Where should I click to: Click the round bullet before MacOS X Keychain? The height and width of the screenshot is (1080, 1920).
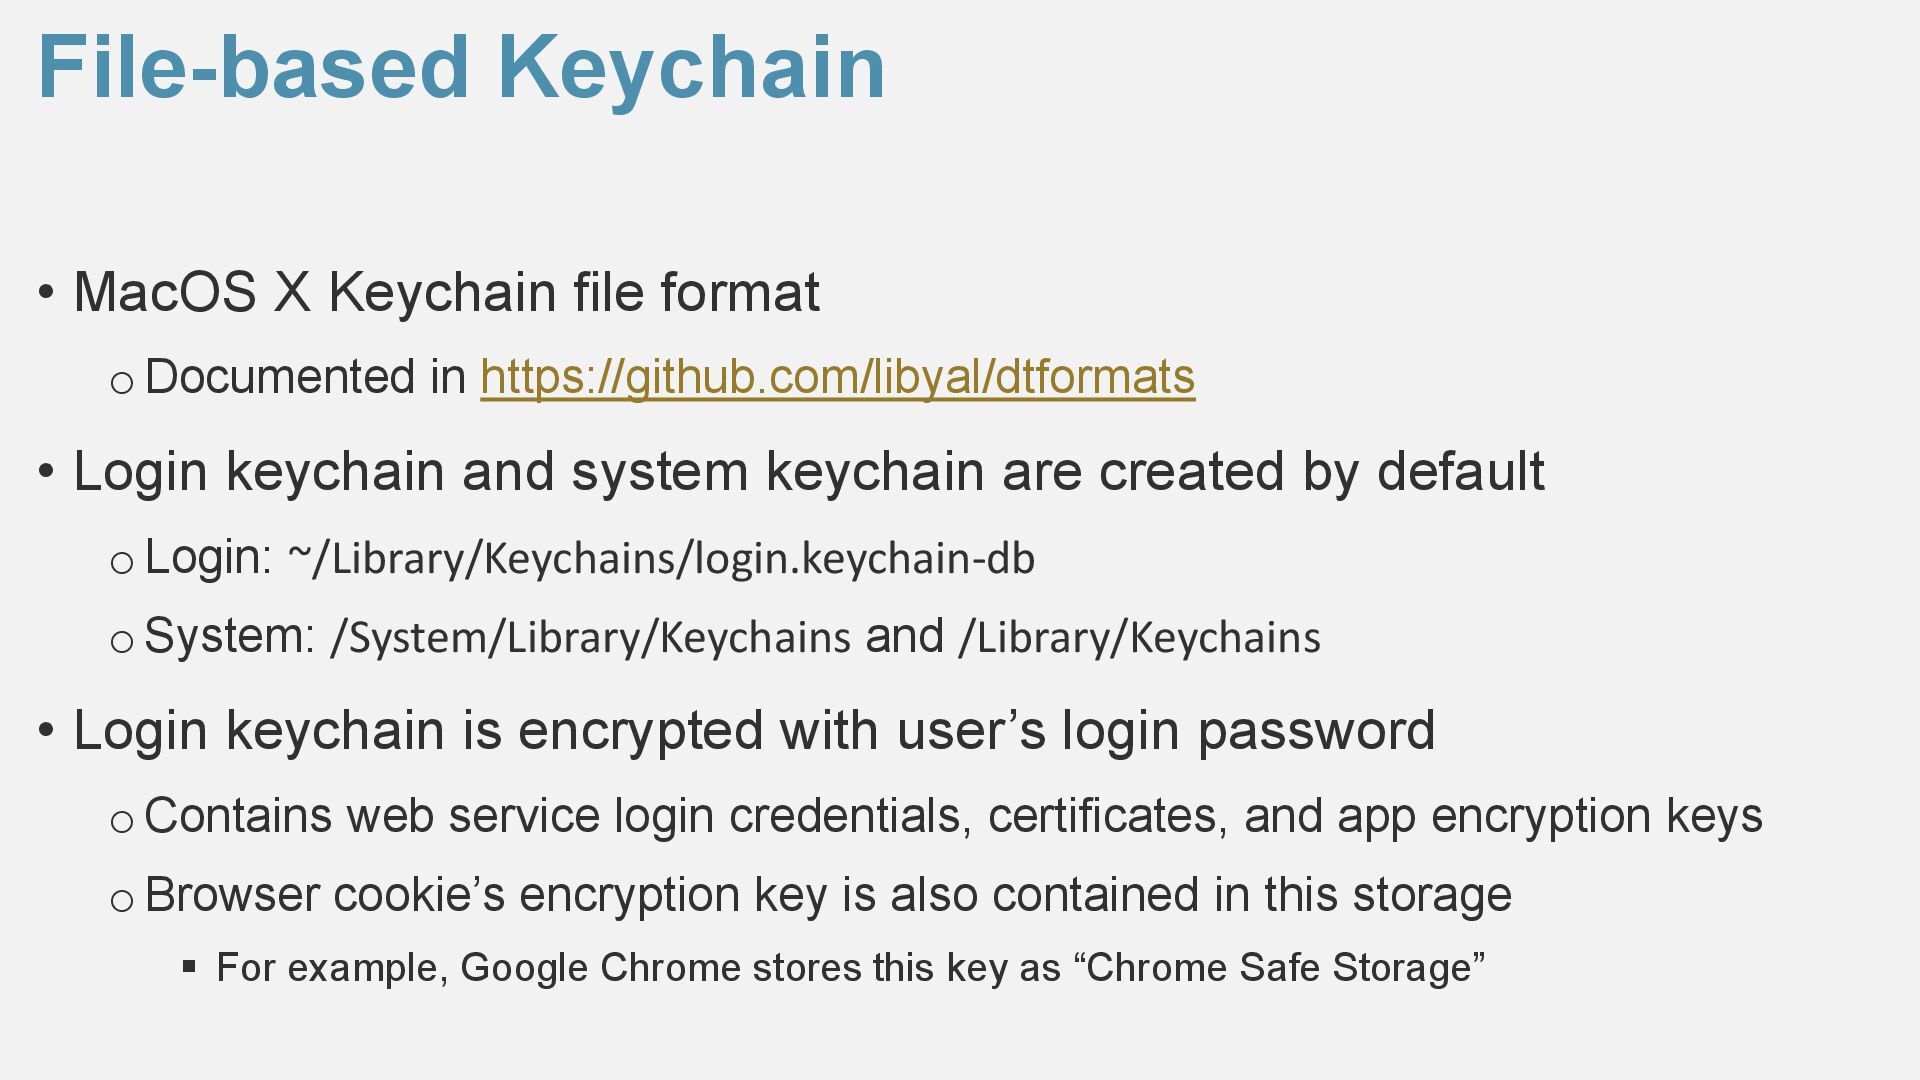pos(46,293)
